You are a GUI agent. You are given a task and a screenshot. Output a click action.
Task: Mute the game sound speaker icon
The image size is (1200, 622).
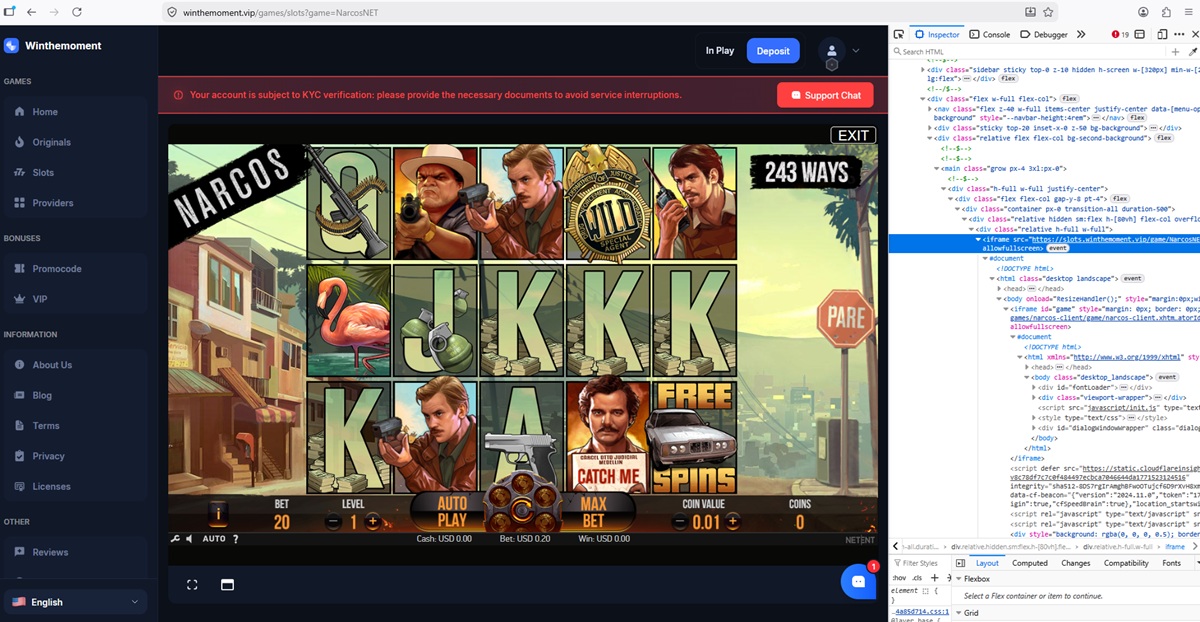(x=189, y=539)
